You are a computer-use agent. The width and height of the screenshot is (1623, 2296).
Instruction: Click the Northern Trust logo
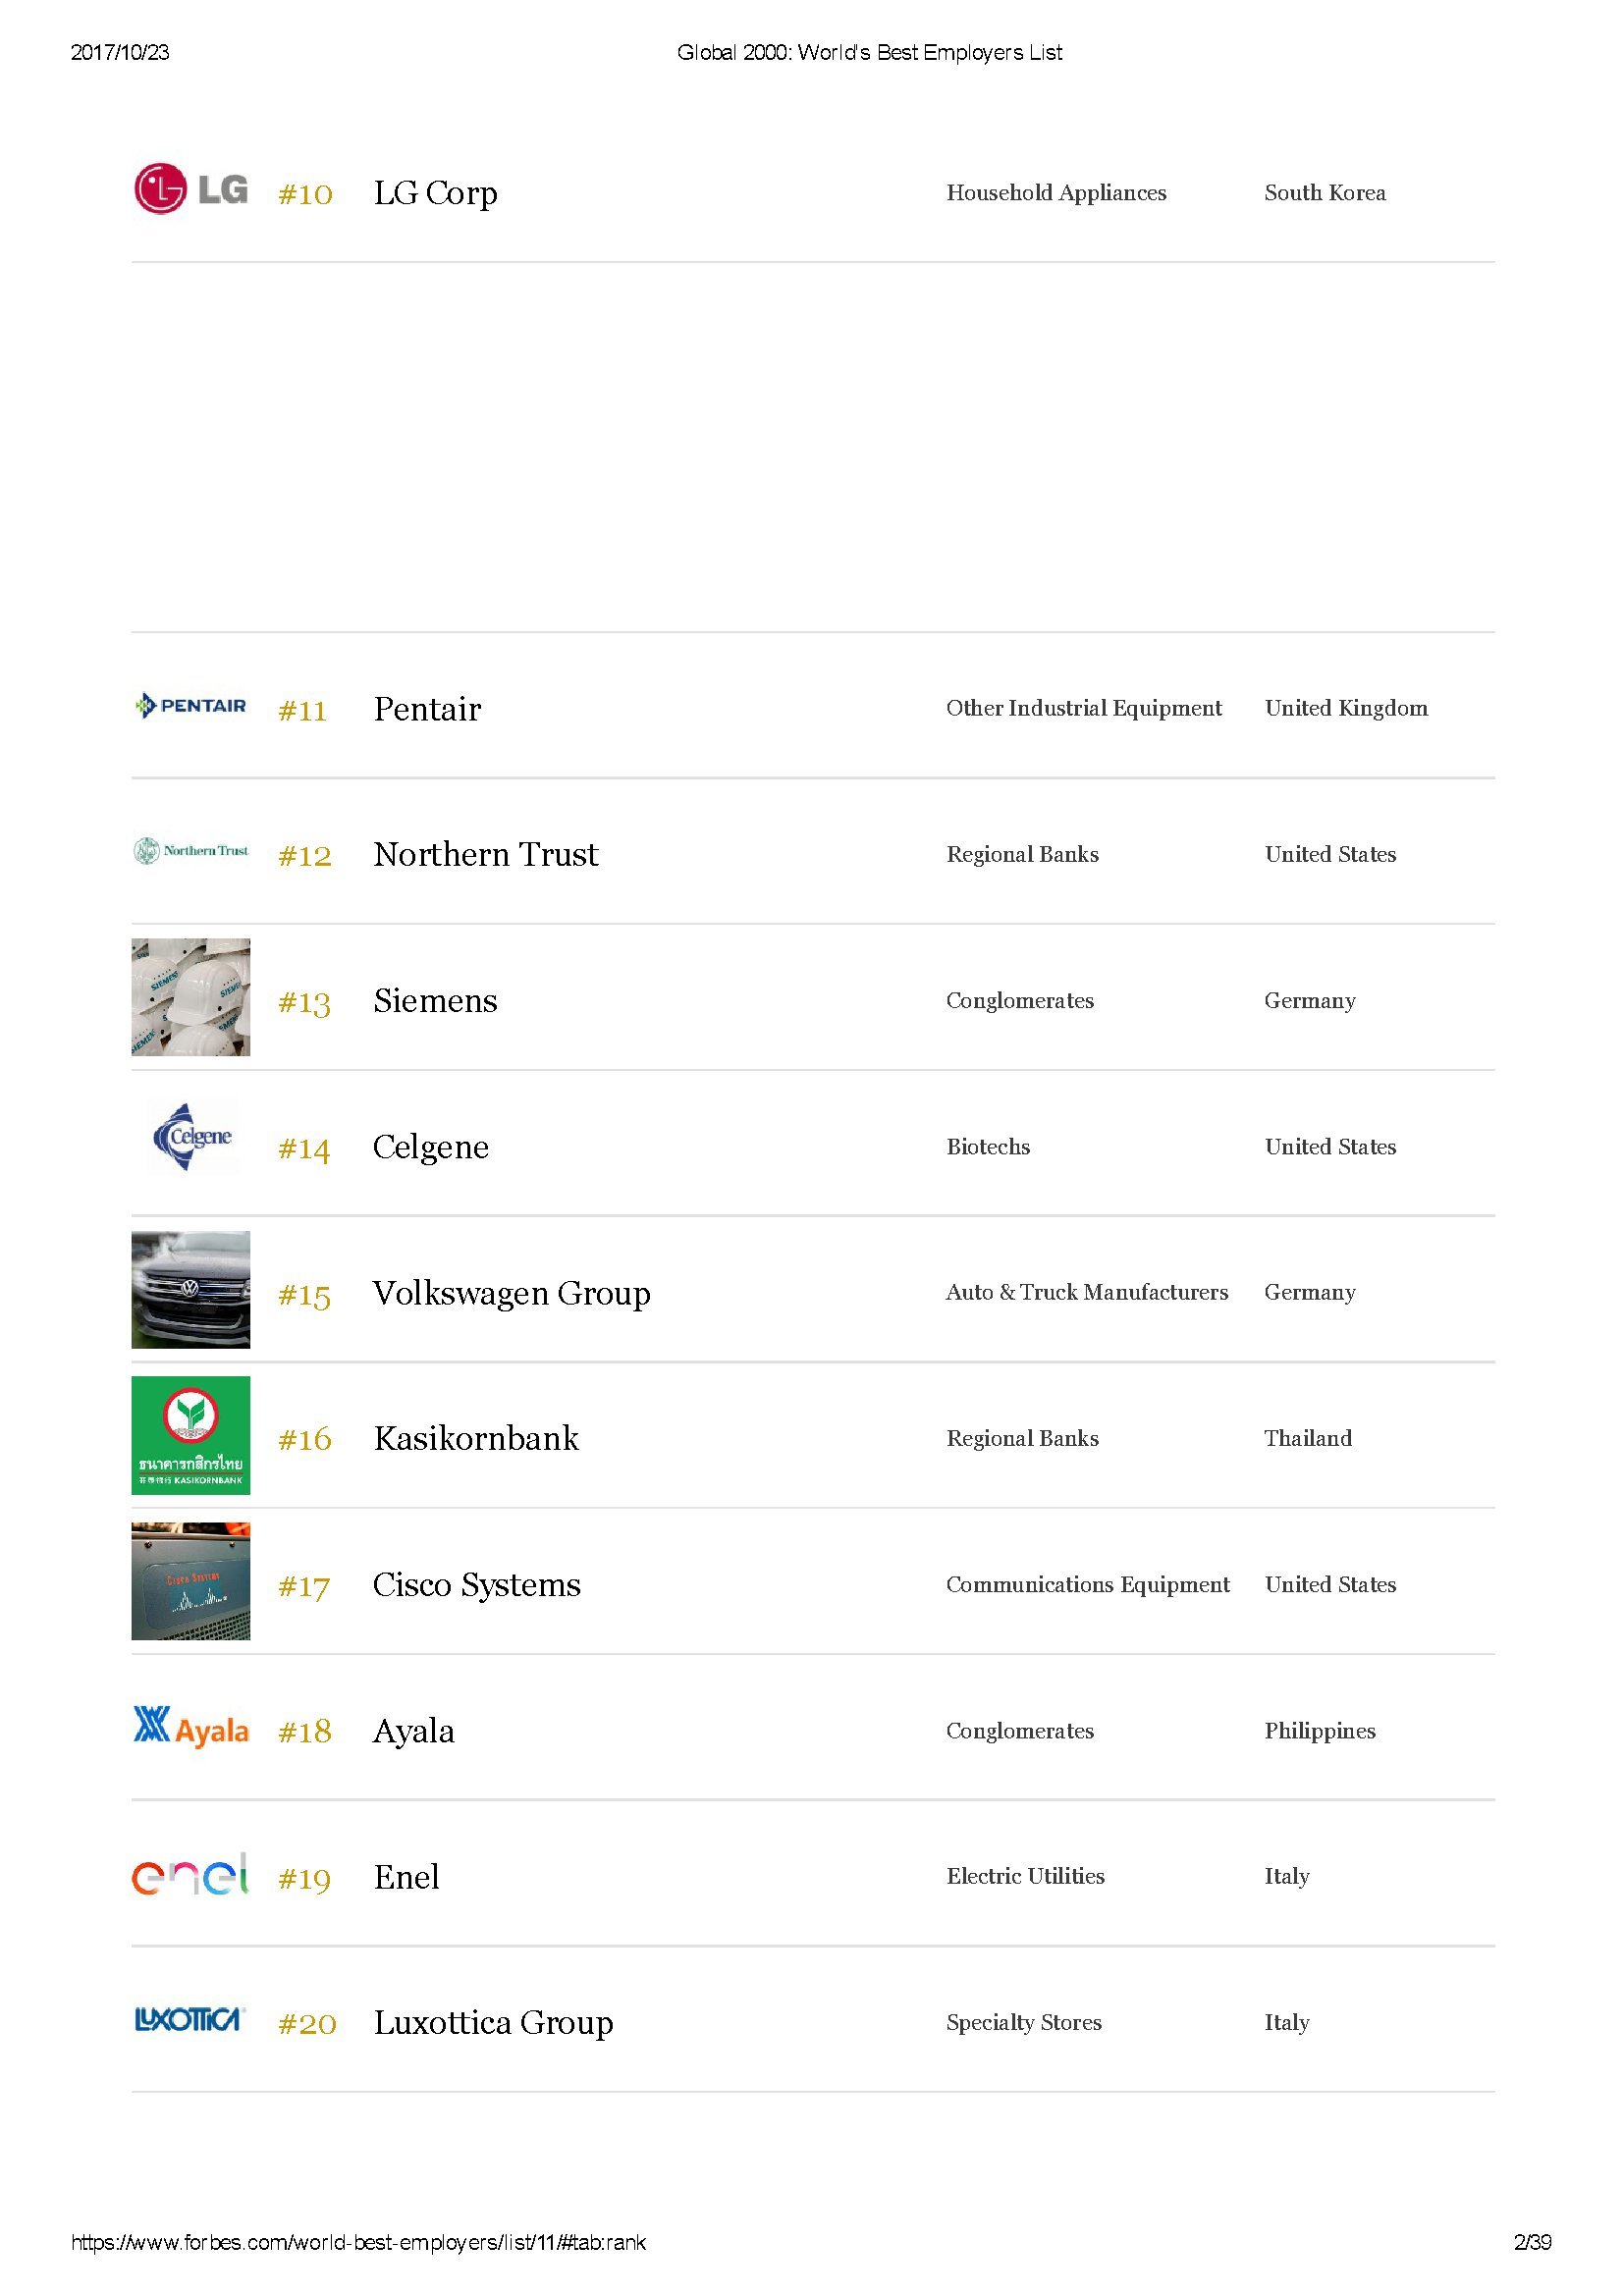pos(190,851)
